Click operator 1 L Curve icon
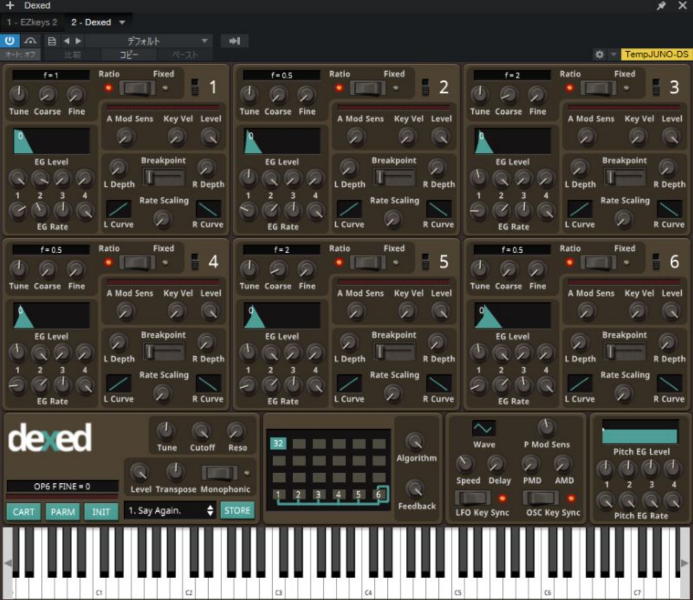Viewport: 693px width, 600px height. coord(118,208)
